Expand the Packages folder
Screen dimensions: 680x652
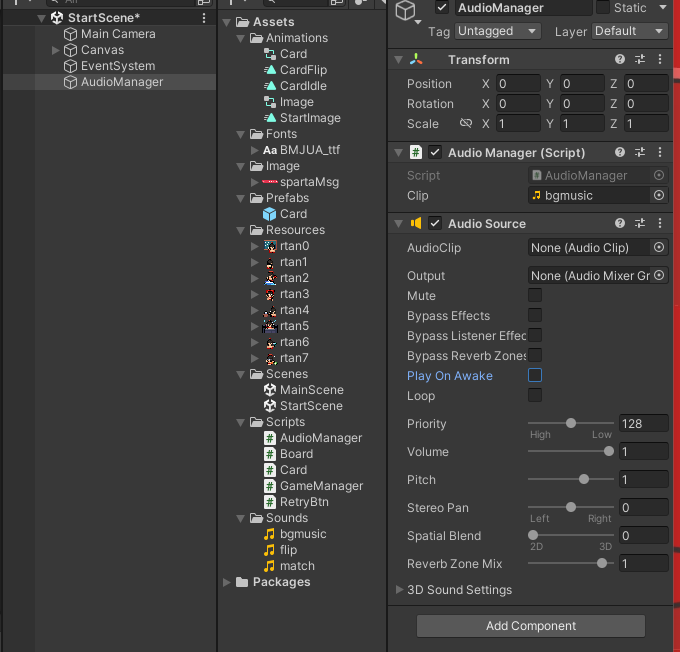(x=226, y=582)
